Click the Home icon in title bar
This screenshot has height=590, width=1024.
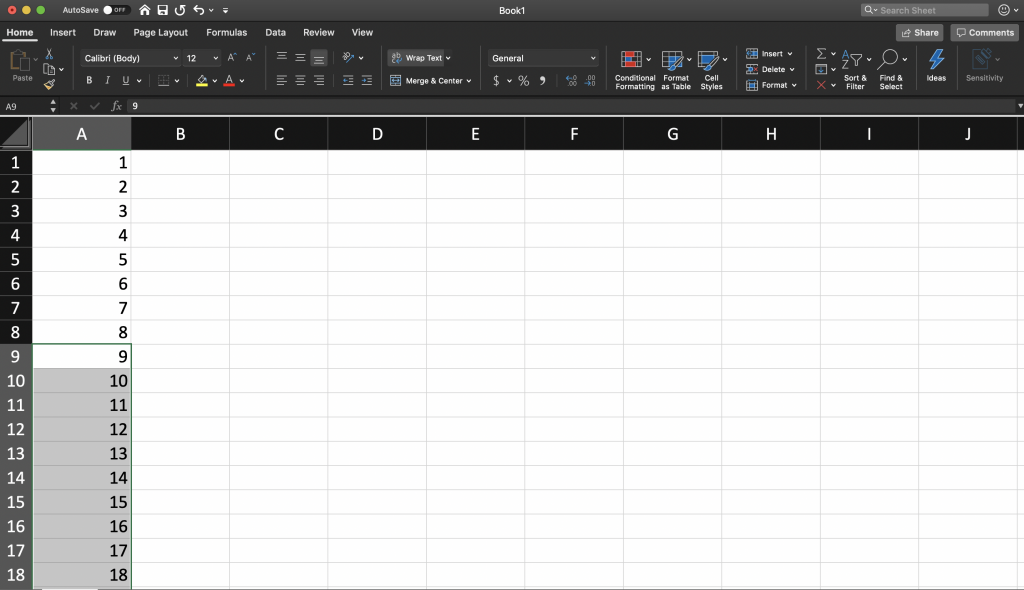coord(145,10)
